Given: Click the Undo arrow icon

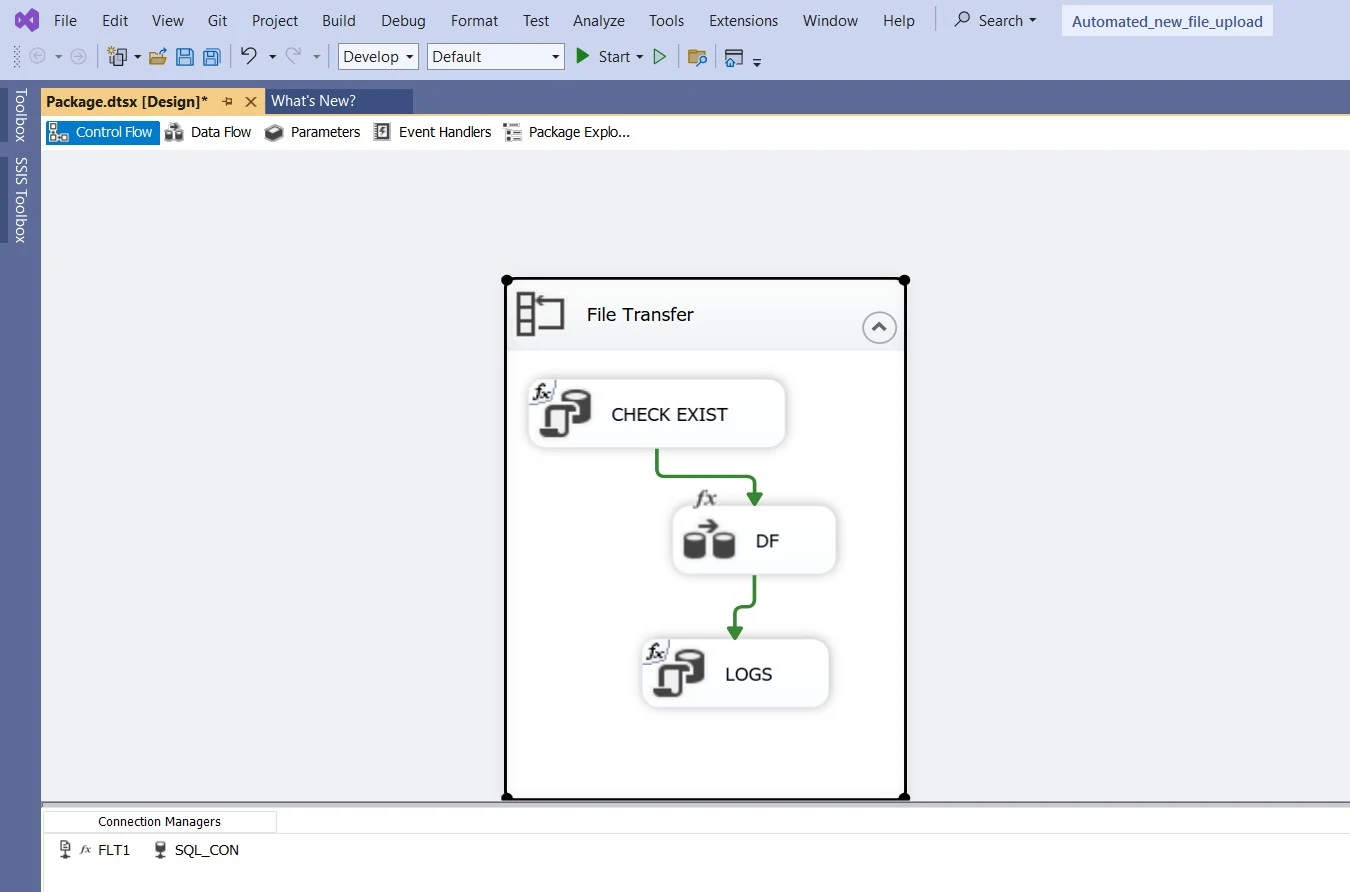Looking at the screenshot, I should pyautogui.click(x=249, y=57).
